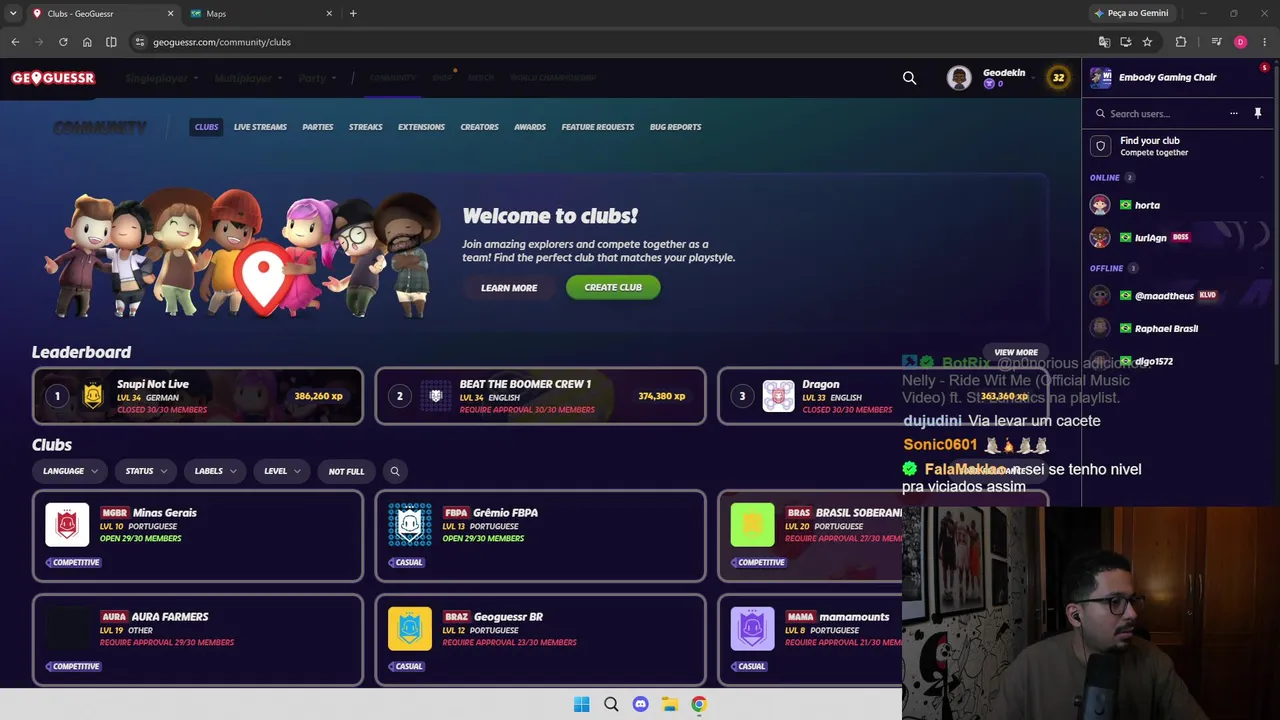Click the Create Club button

(x=613, y=287)
